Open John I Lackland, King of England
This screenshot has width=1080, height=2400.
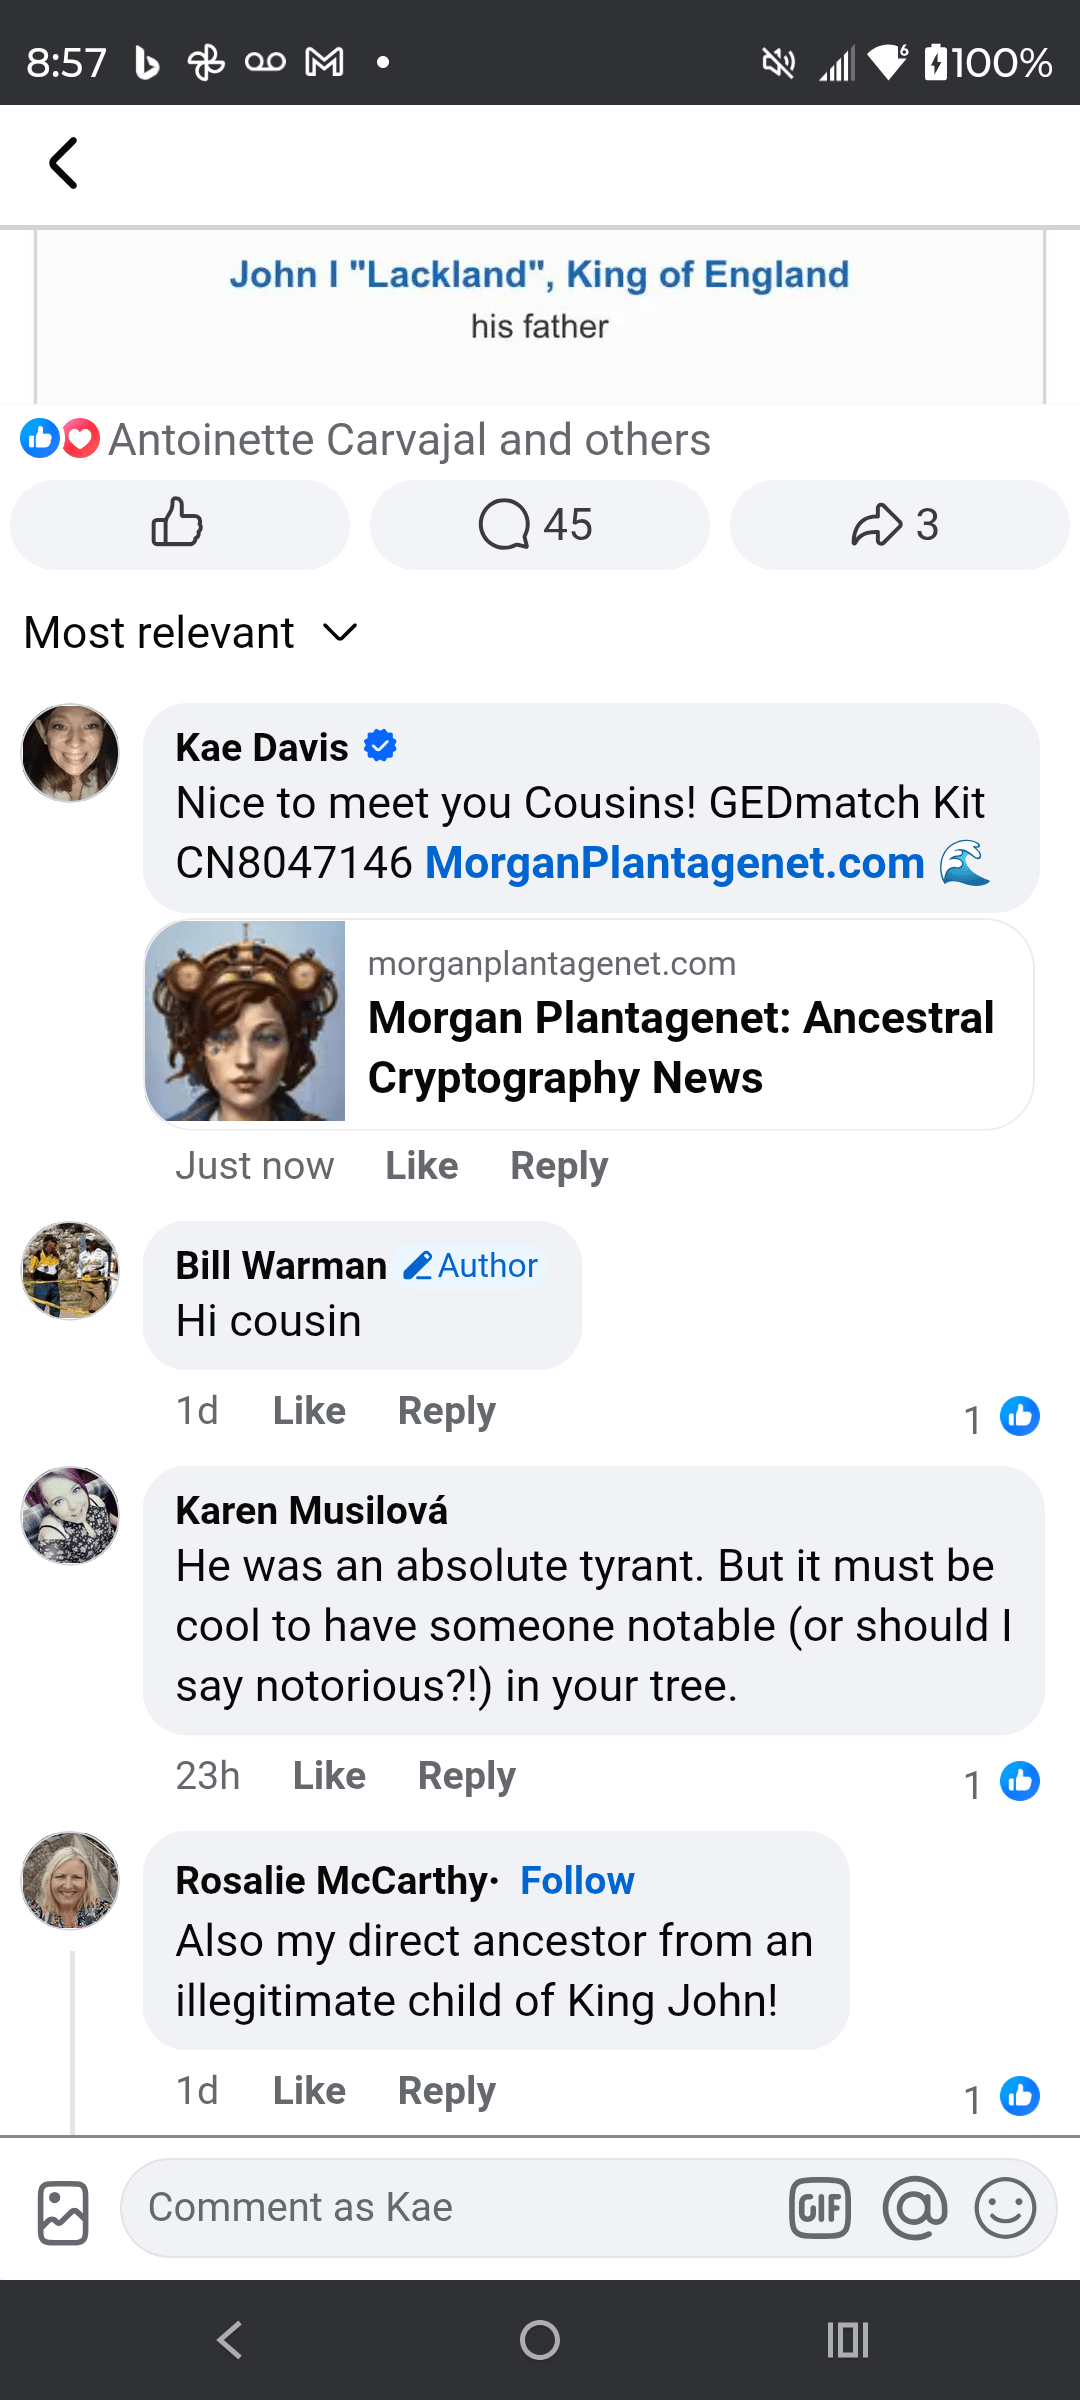click(x=541, y=274)
